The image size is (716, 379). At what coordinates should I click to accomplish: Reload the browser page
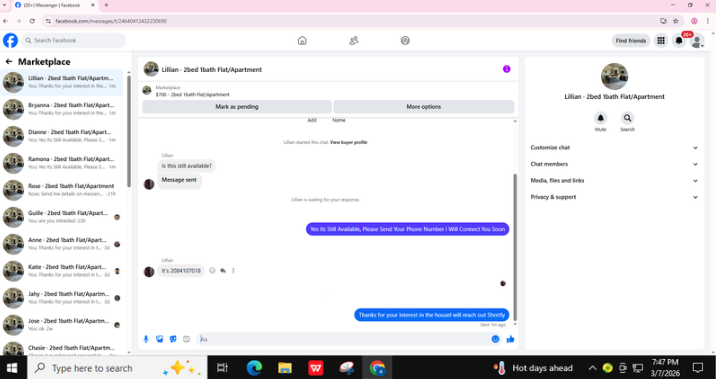32,21
